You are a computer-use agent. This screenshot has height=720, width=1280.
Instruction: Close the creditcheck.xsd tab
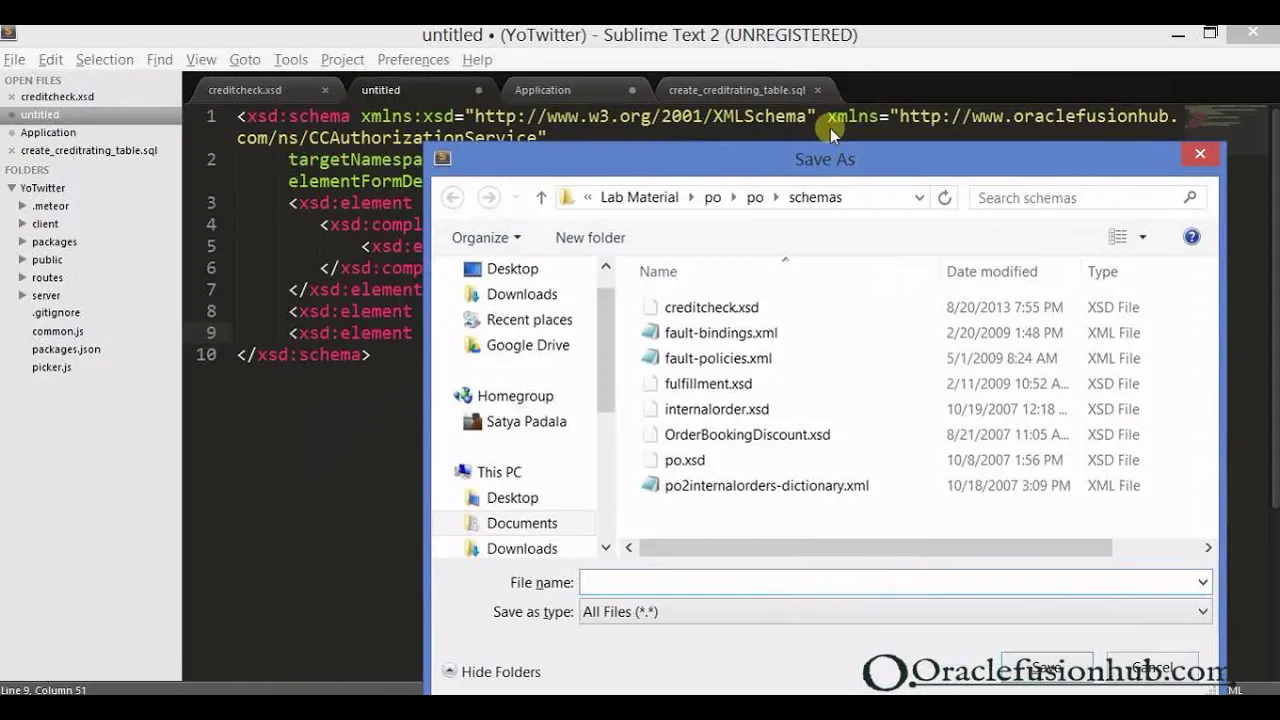point(325,90)
